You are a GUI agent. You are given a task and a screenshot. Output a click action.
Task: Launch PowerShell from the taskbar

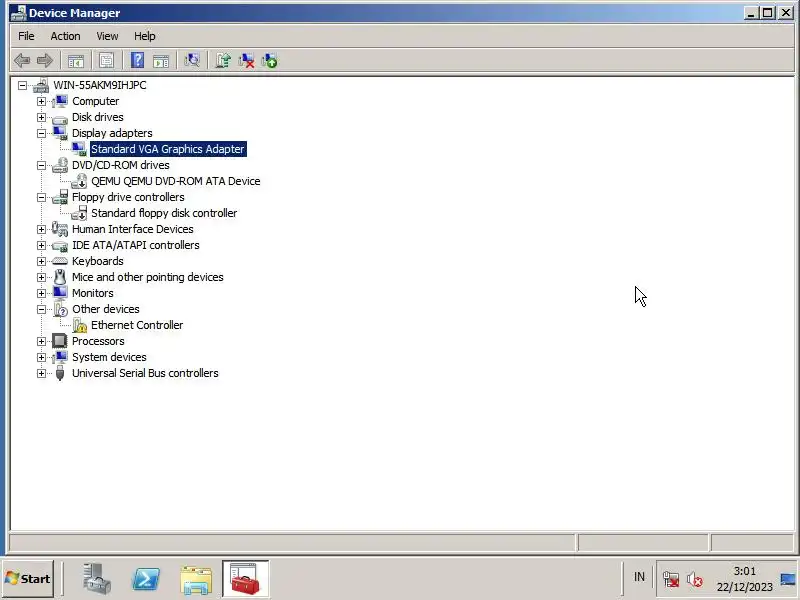pyautogui.click(x=146, y=579)
